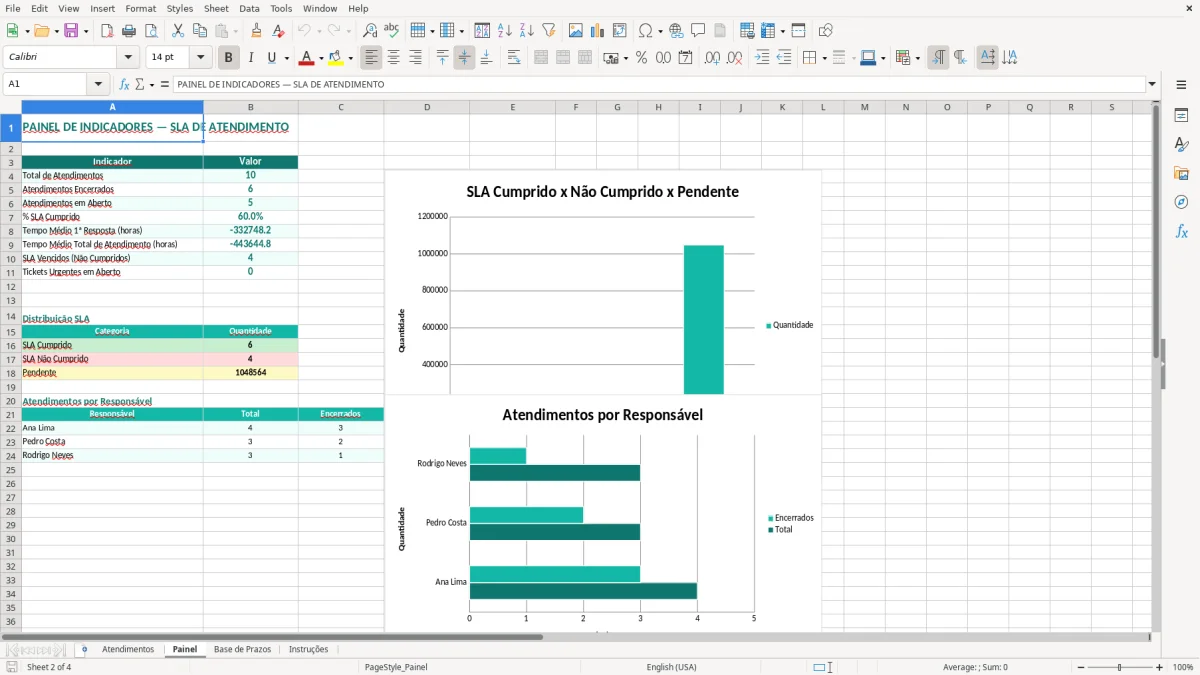Viewport: 1200px width, 675px height.
Task: Click the Export as PDF icon
Action: click(107, 31)
